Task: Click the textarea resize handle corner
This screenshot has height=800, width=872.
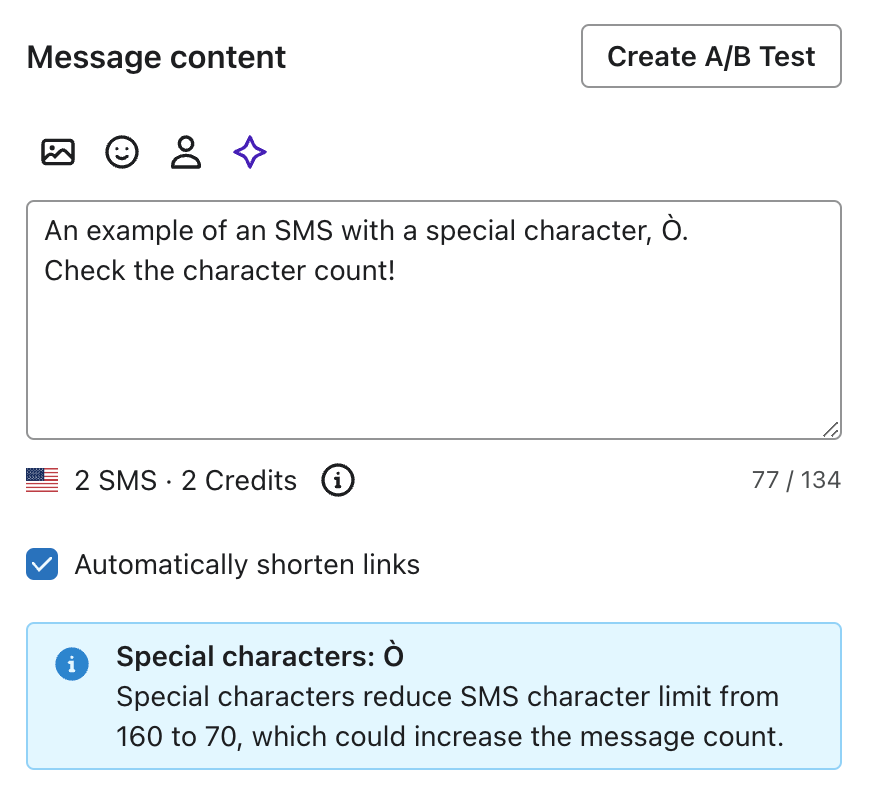Action: 830,429
